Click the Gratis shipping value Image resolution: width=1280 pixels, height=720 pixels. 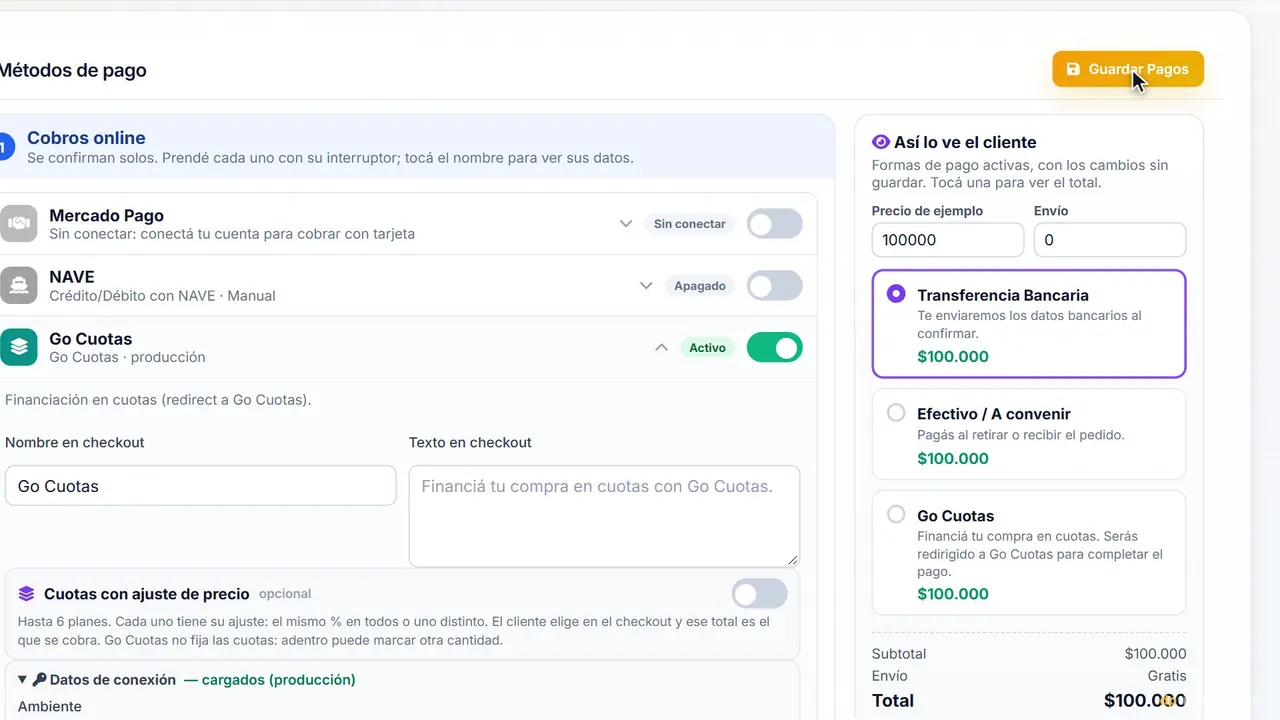click(1167, 676)
